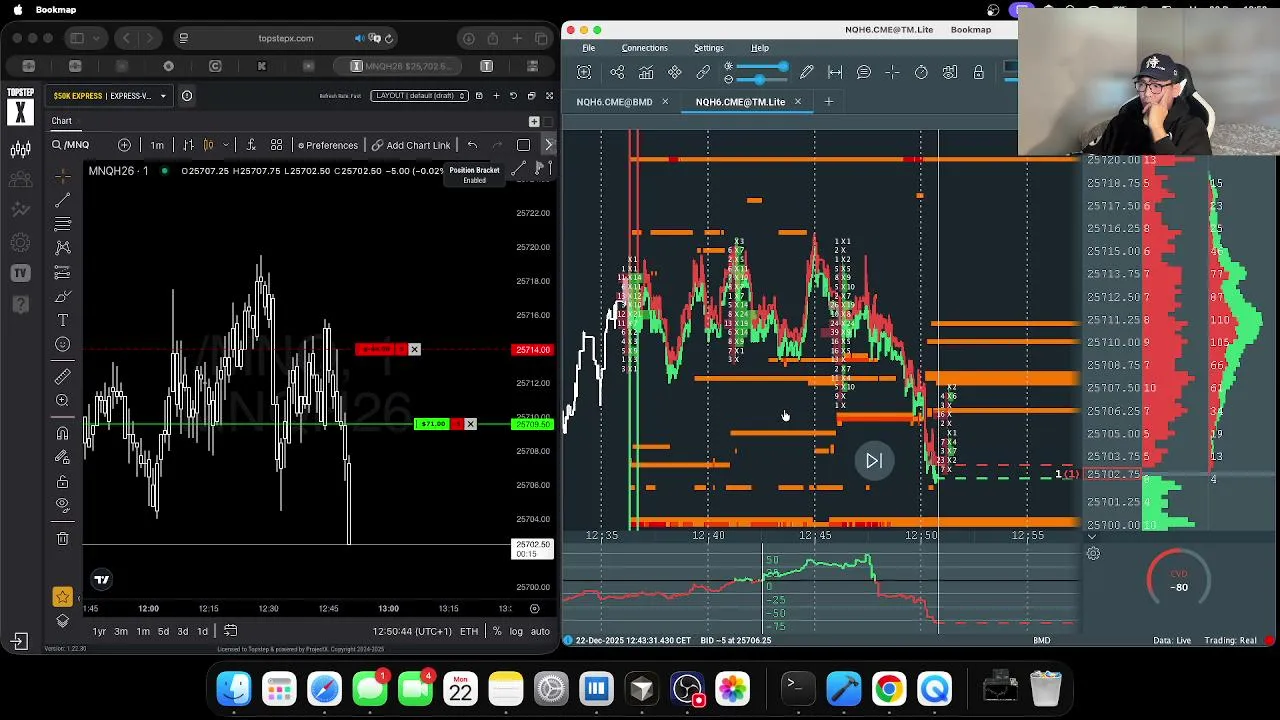Undo the last chart action

[x=472, y=145]
